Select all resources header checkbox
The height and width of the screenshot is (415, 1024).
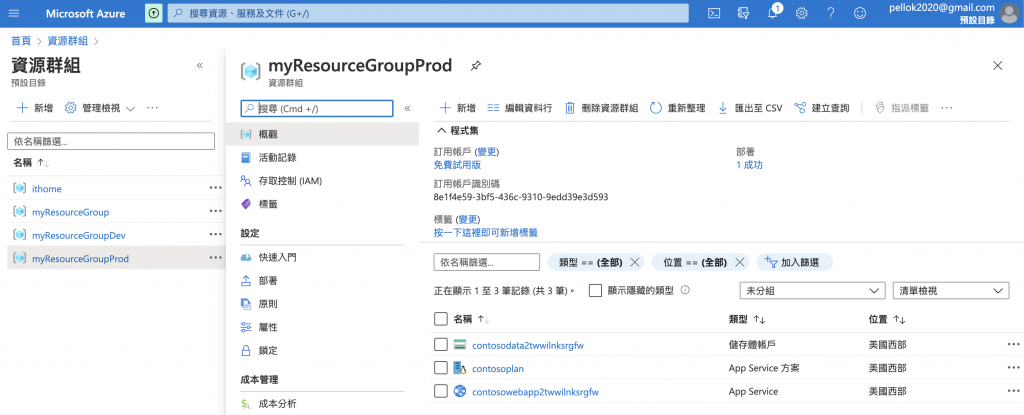pos(441,319)
